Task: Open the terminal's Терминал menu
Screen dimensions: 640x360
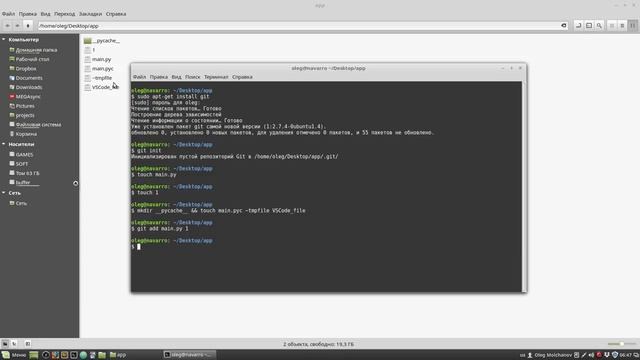Action: click(x=216, y=77)
